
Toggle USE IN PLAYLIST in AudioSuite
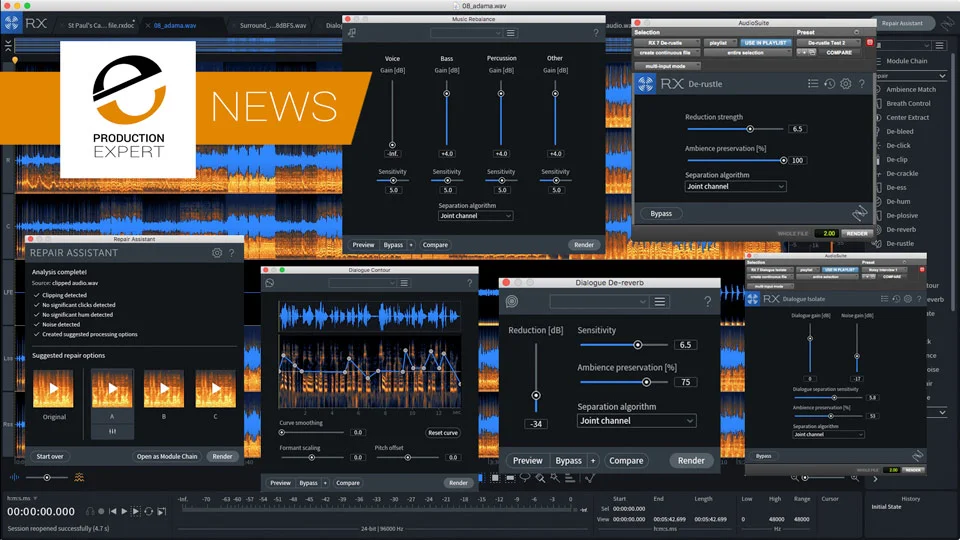point(765,43)
